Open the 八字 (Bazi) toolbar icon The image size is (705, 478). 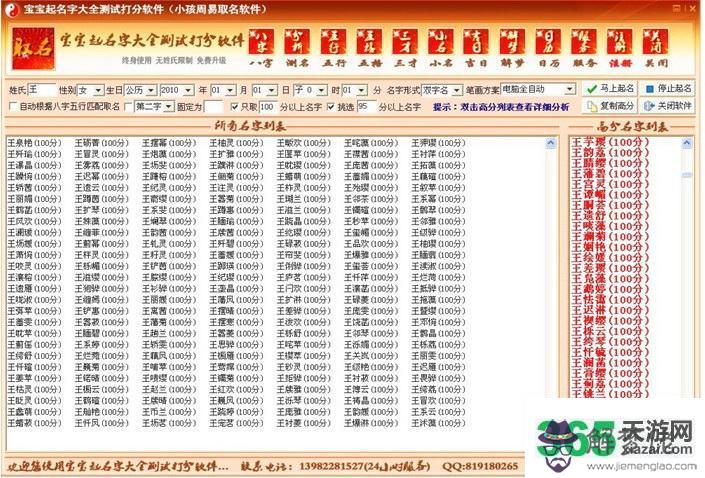click(260, 44)
